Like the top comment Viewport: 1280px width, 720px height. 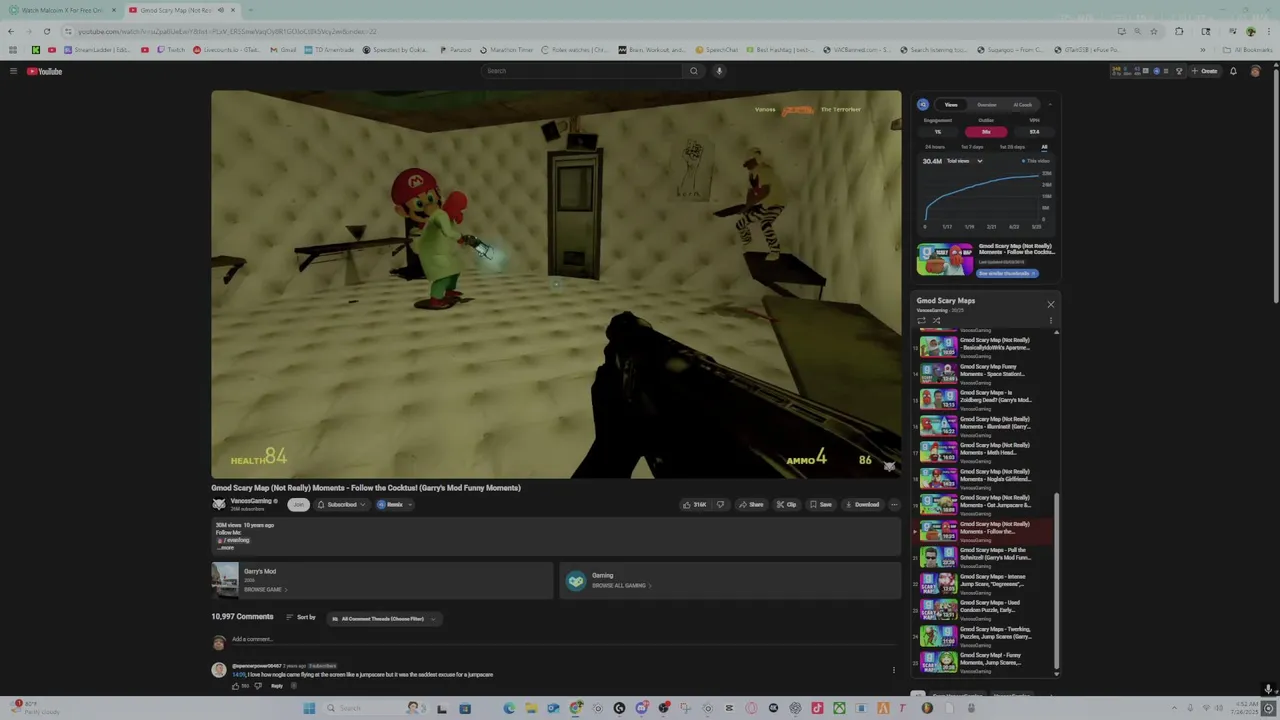pos(236,686)
